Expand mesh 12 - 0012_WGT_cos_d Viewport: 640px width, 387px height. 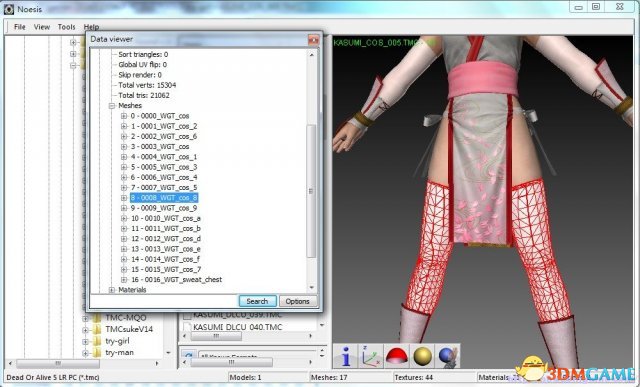click(124, 239)
